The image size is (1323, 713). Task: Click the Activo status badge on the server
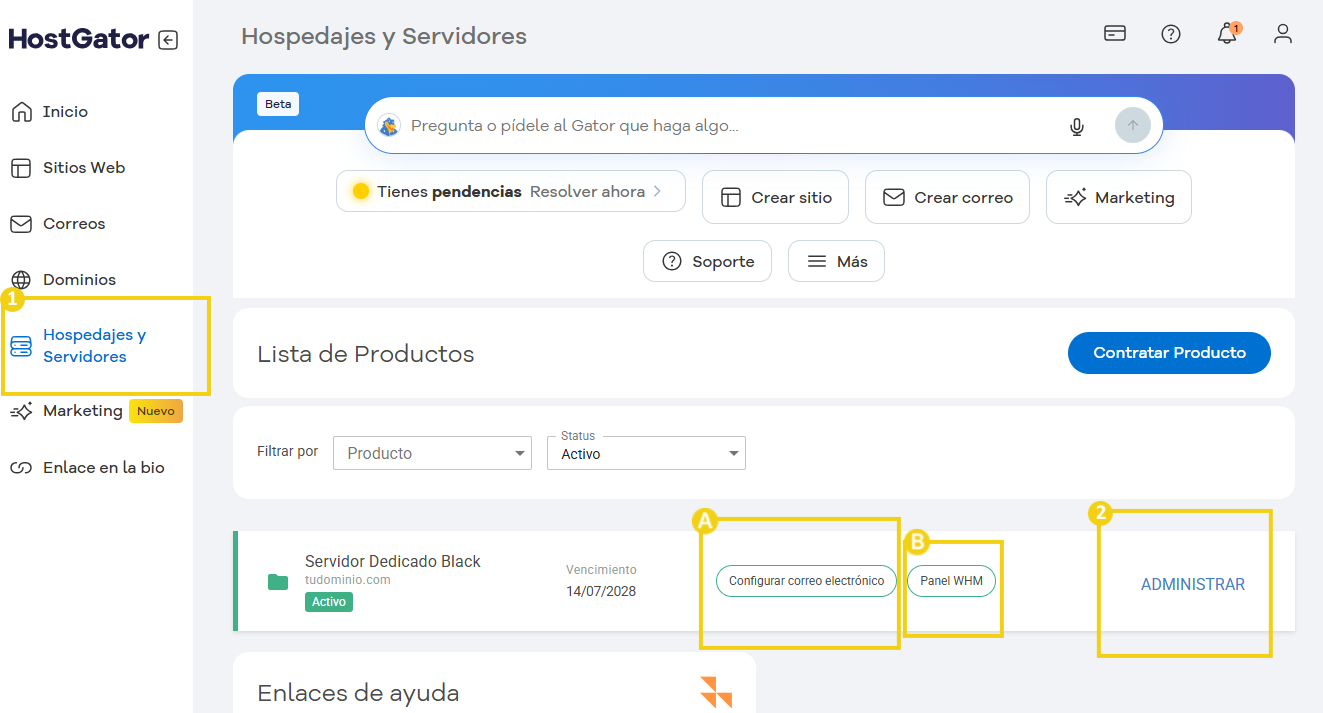point(328,602)
